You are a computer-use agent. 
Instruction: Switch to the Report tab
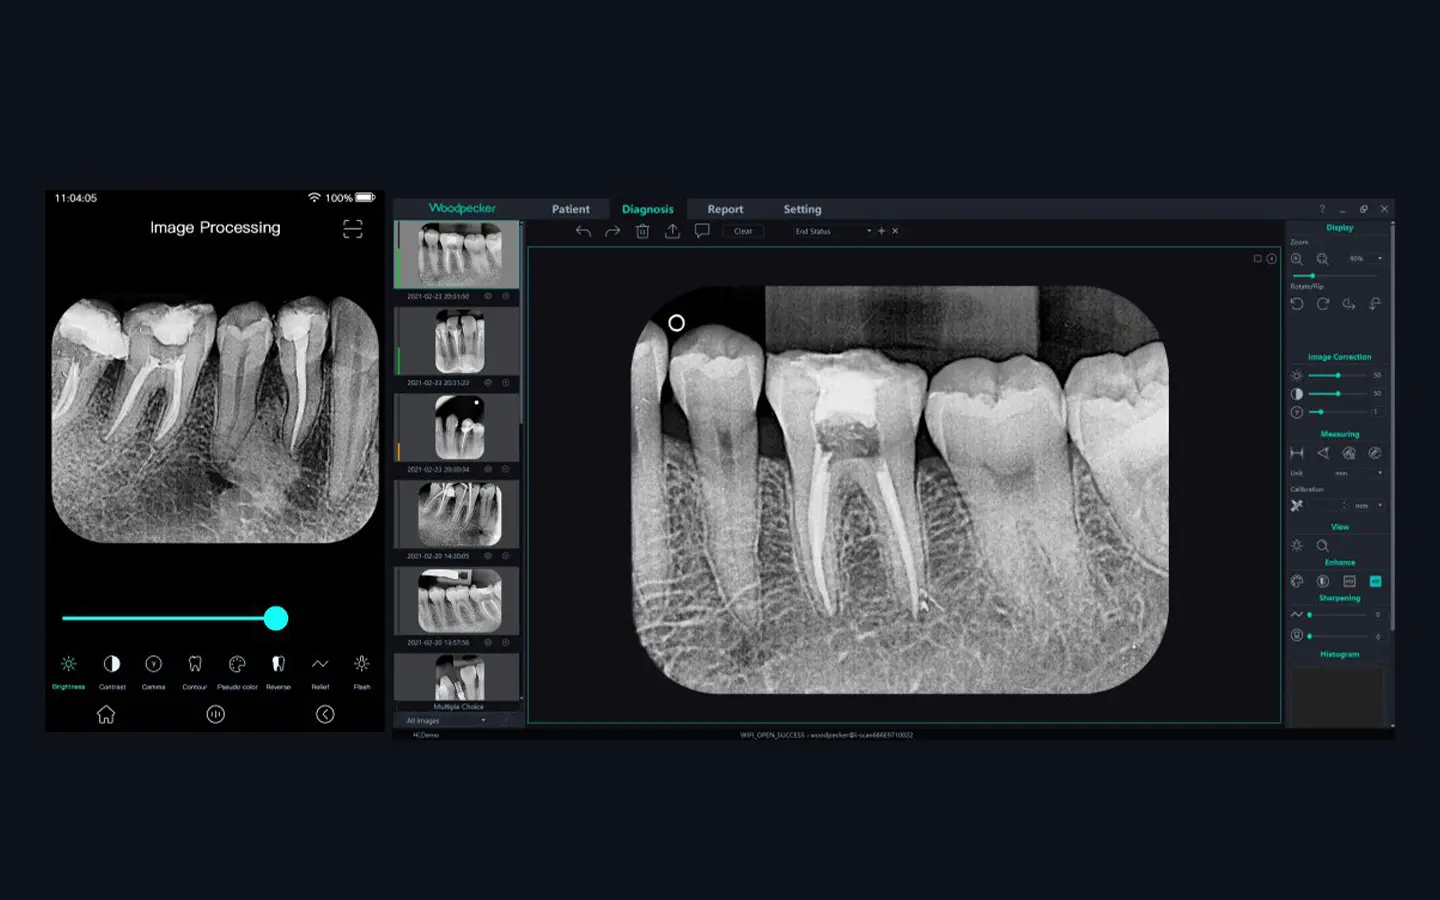(725, 209)
